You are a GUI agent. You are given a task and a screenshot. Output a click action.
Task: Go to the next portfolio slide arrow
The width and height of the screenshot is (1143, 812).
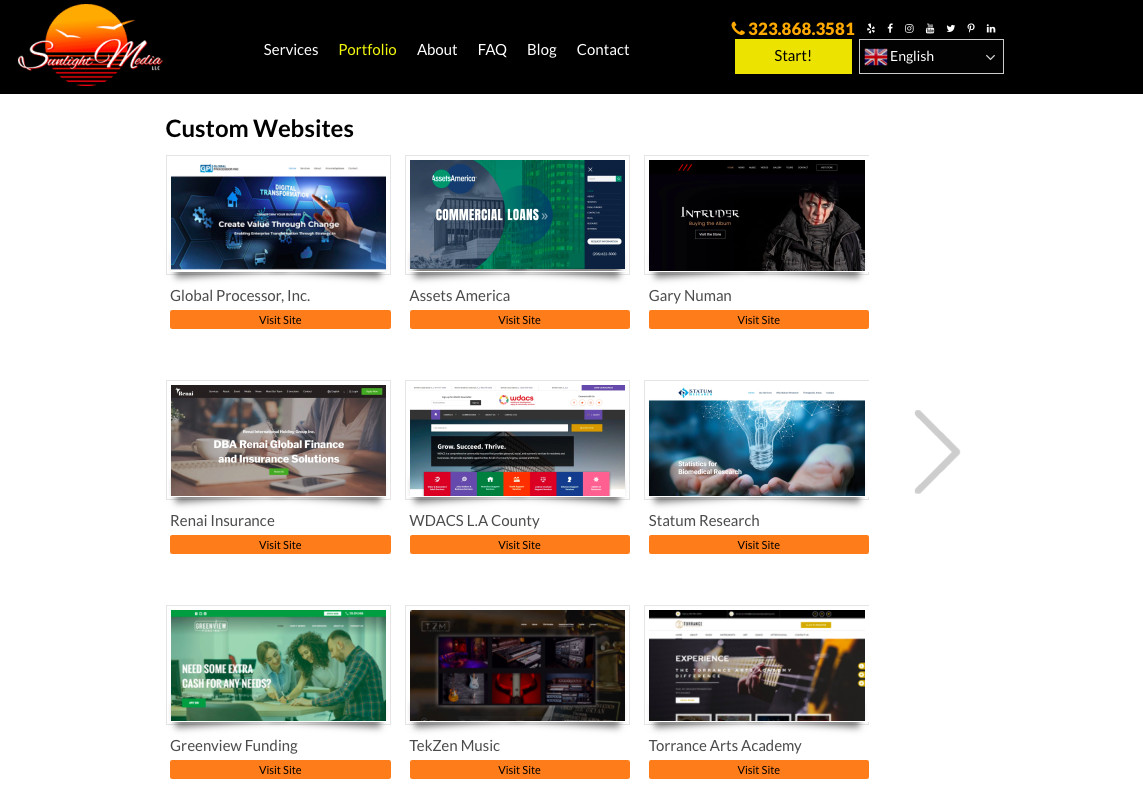click(x=937, y=452)
